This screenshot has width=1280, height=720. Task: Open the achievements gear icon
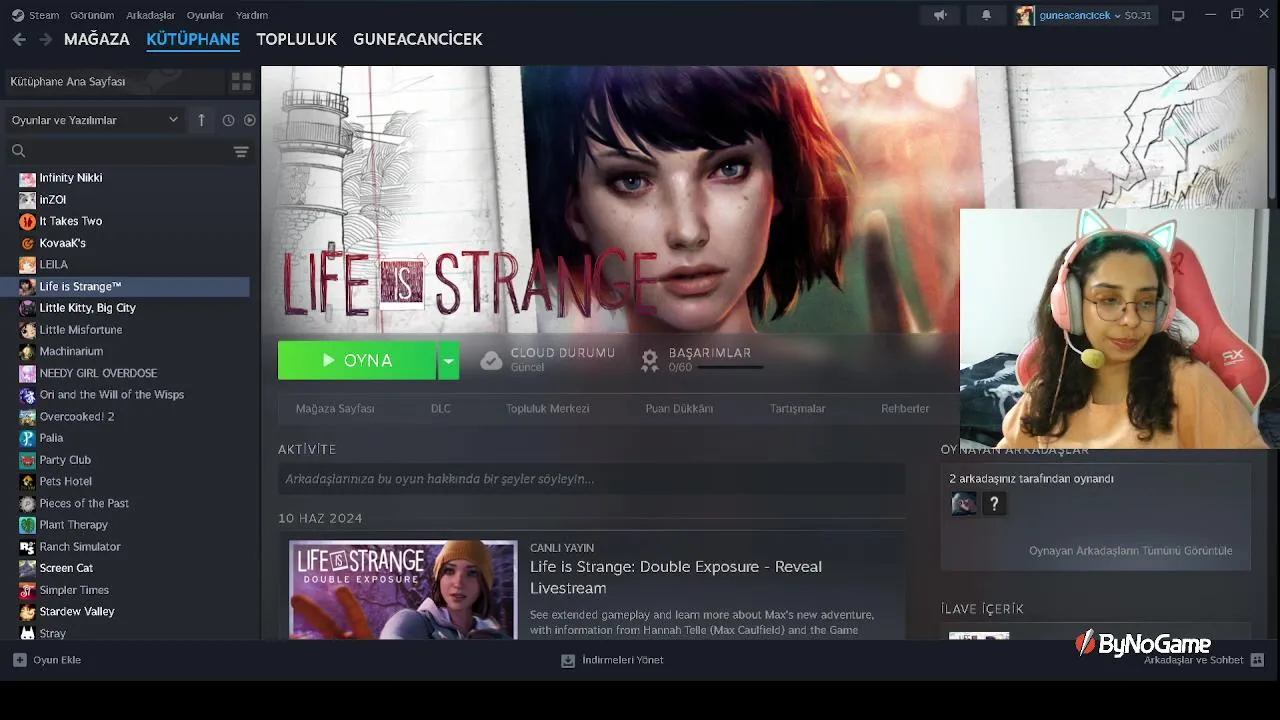click(x=650, y=360)
